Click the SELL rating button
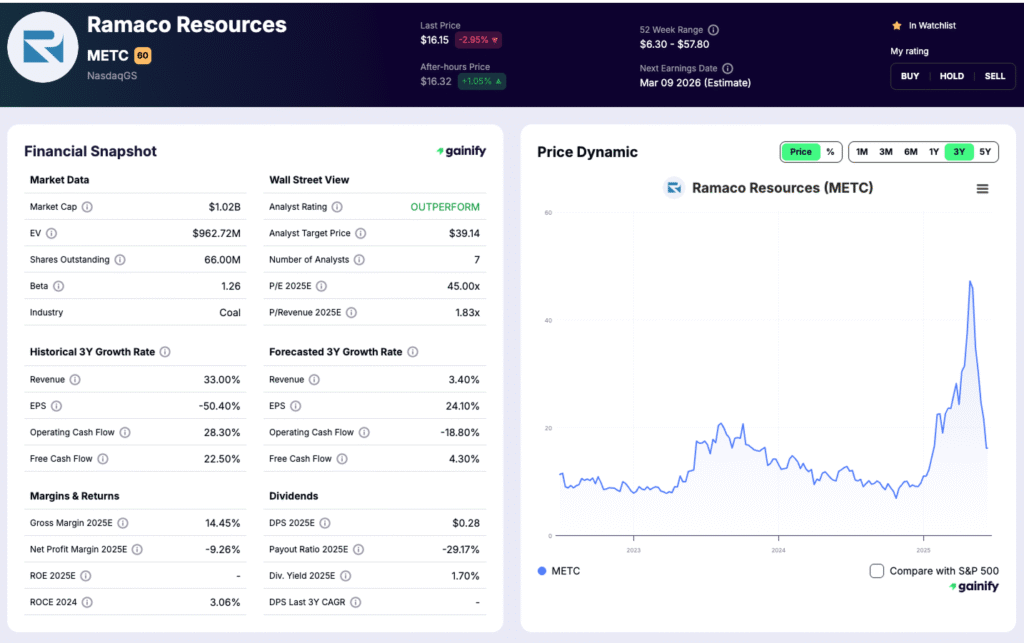1024x643 pixels. point(995,75)
